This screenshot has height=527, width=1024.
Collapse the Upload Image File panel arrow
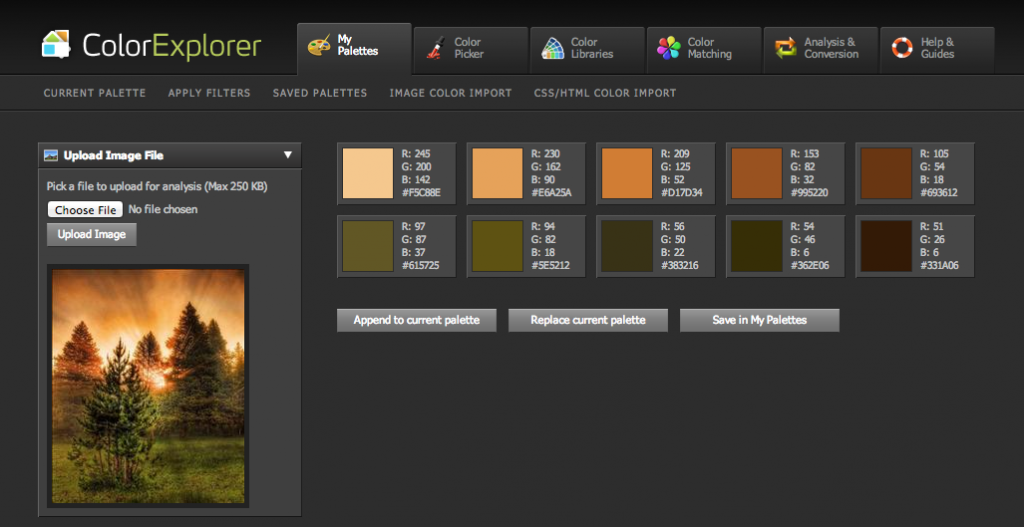287,155
